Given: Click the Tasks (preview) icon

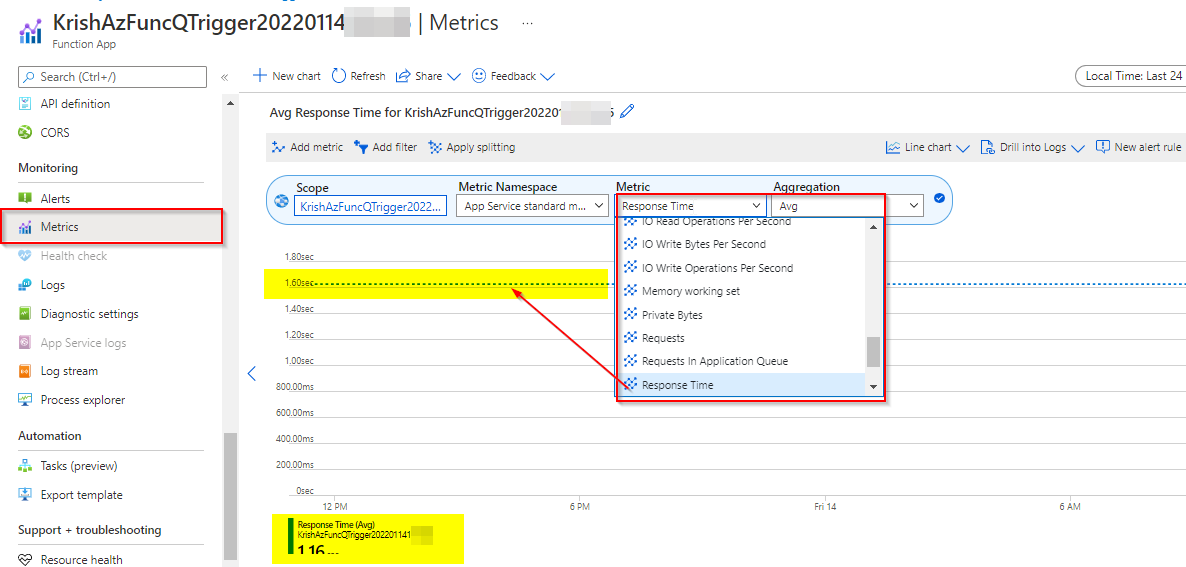Looking at the screenshot, I should [x=25, y=466].
